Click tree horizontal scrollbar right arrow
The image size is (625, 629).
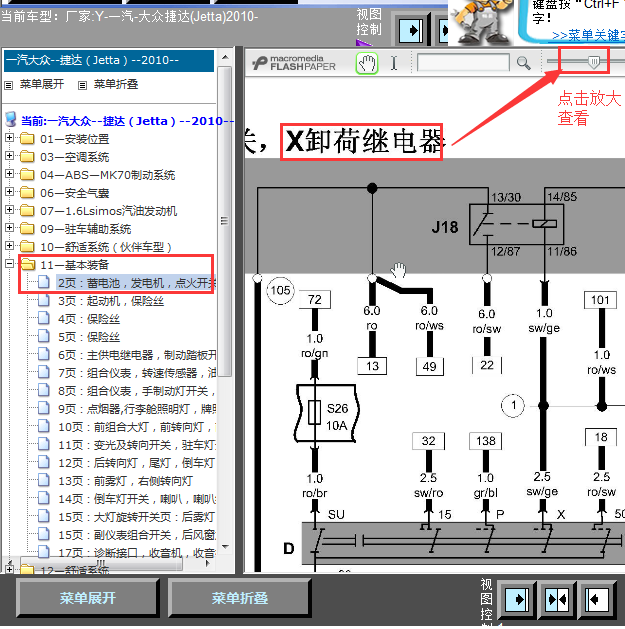pyautogui.click(x=207, y=564)
